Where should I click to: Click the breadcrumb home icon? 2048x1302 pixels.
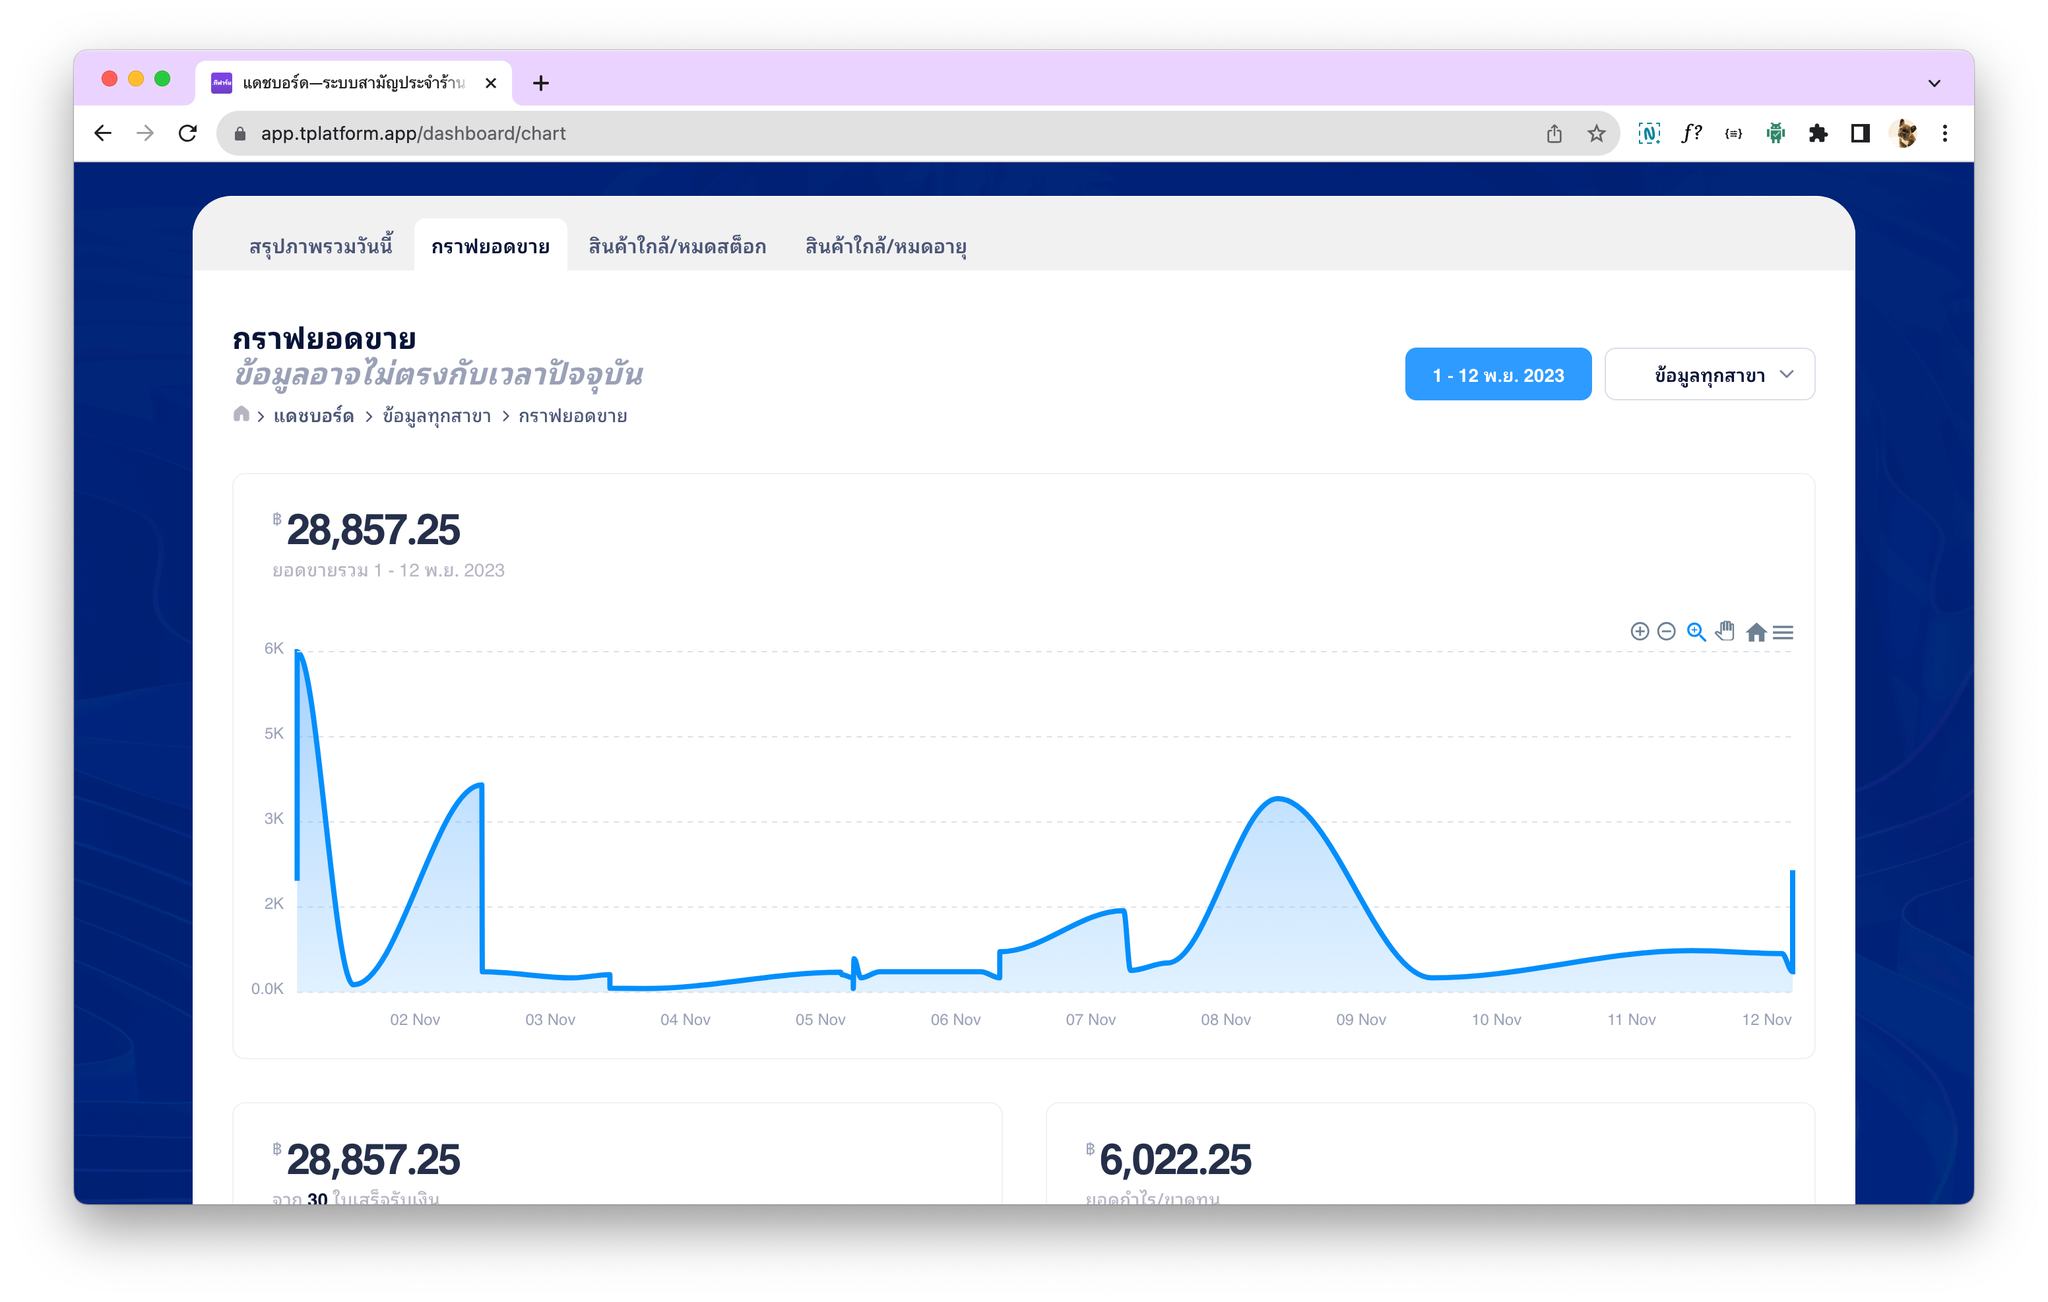pyautogui.click(x=241, y=414)
